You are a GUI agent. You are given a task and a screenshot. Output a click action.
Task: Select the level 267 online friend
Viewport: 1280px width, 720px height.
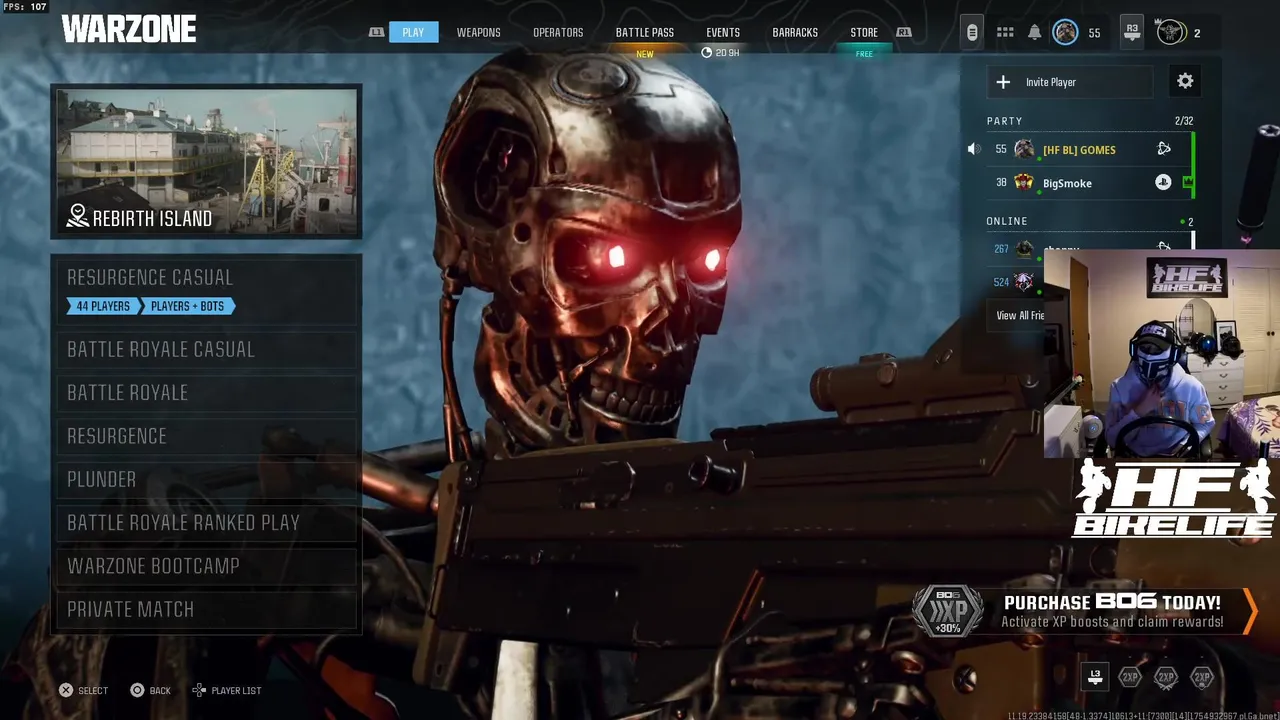pyautogui.click(x=1088, y=248)
